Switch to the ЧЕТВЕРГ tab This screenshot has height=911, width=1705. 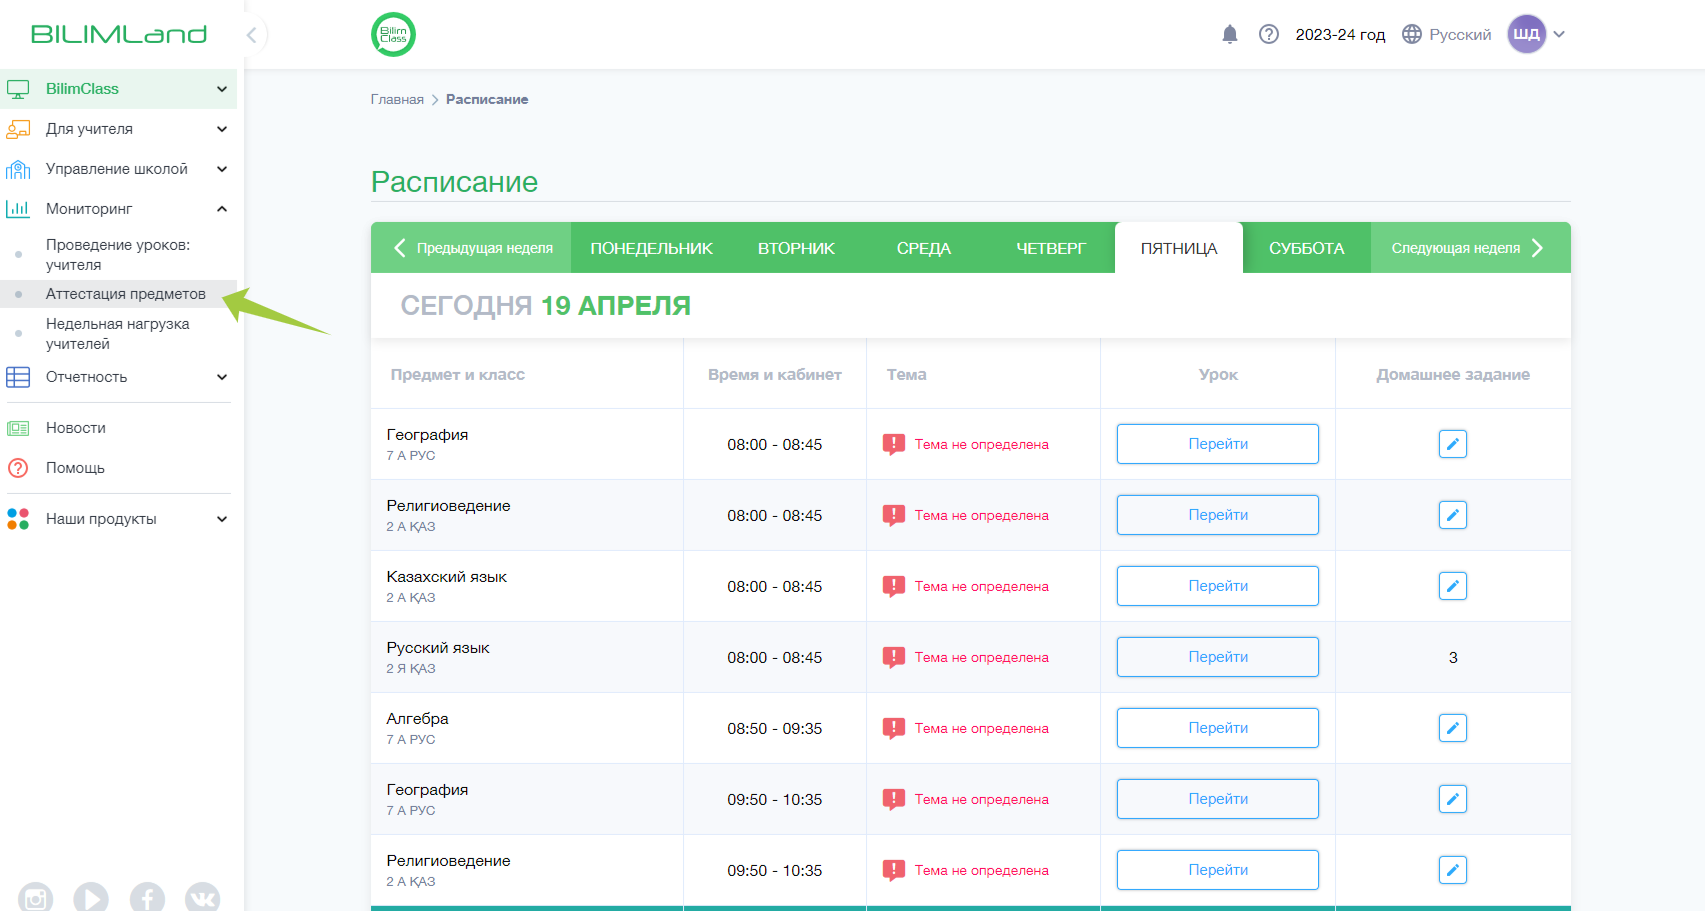click(x=1051, y=248)
